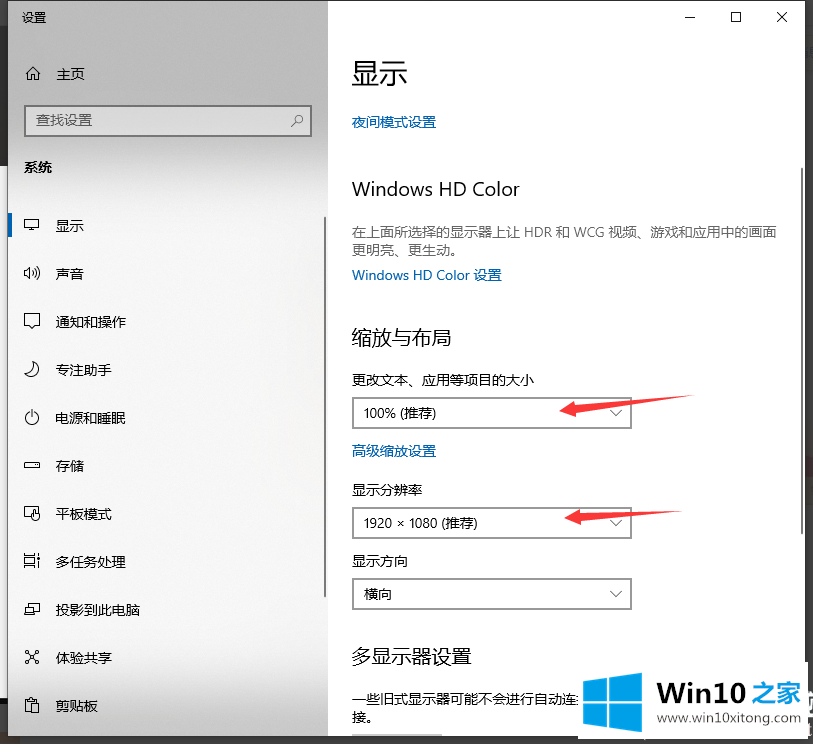Click the Windows HD Color heading

tap(436, 189)
